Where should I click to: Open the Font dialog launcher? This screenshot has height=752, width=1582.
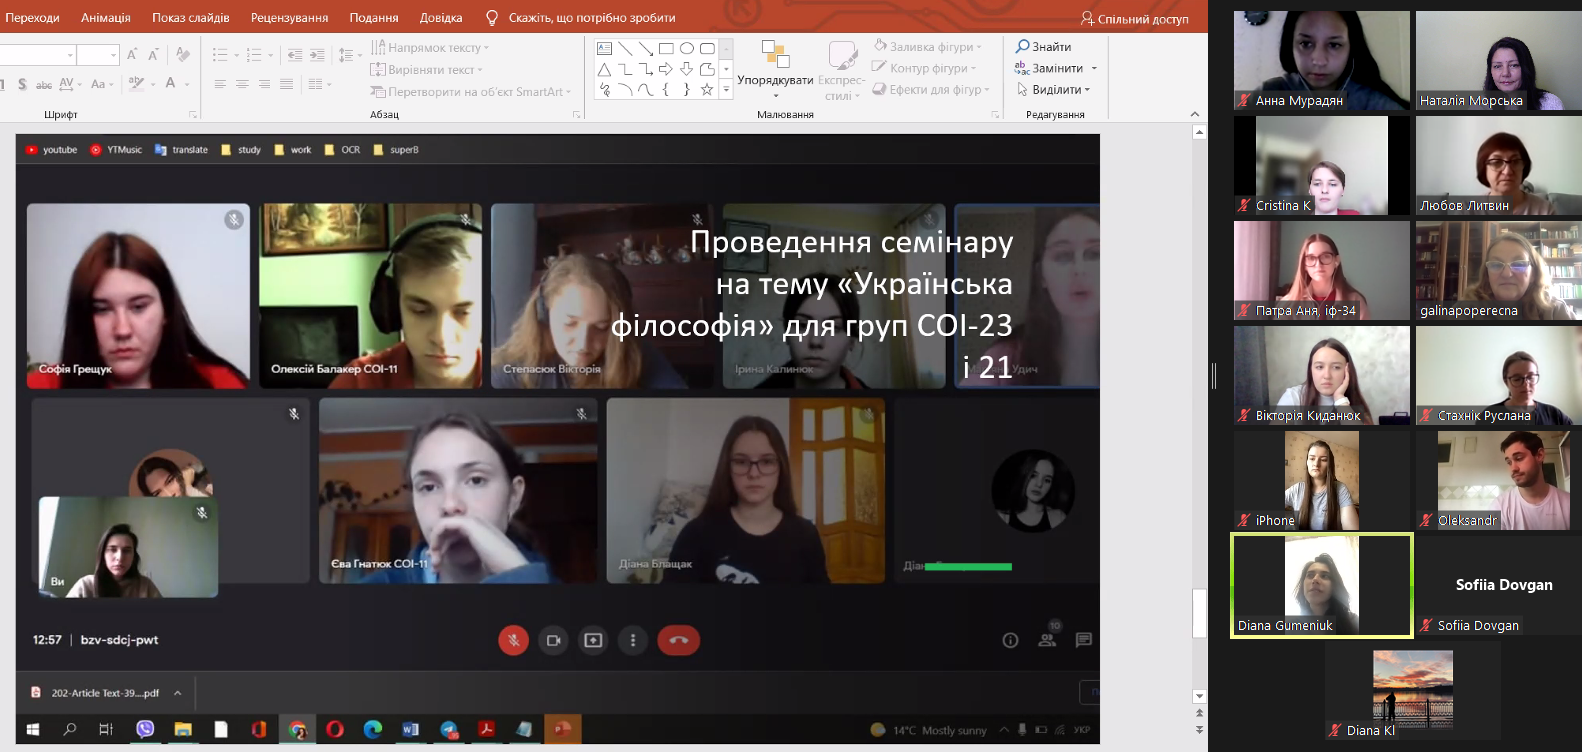[x=193, y=115]
